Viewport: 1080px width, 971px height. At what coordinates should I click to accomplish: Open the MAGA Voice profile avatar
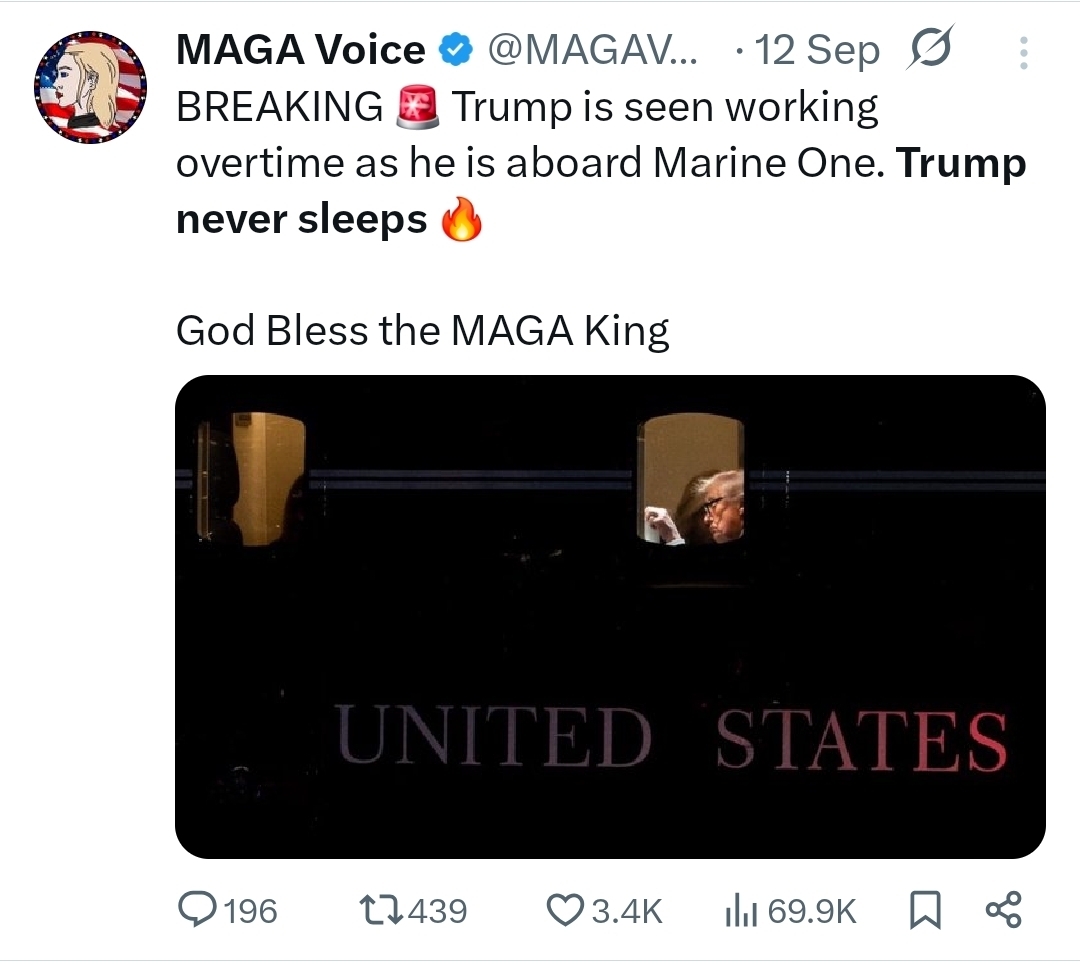91,88
